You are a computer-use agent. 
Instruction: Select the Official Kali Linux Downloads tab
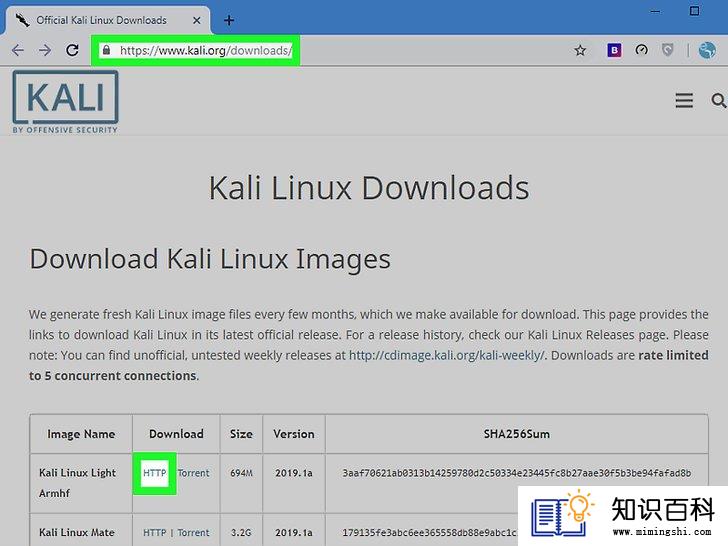point(107,20)
